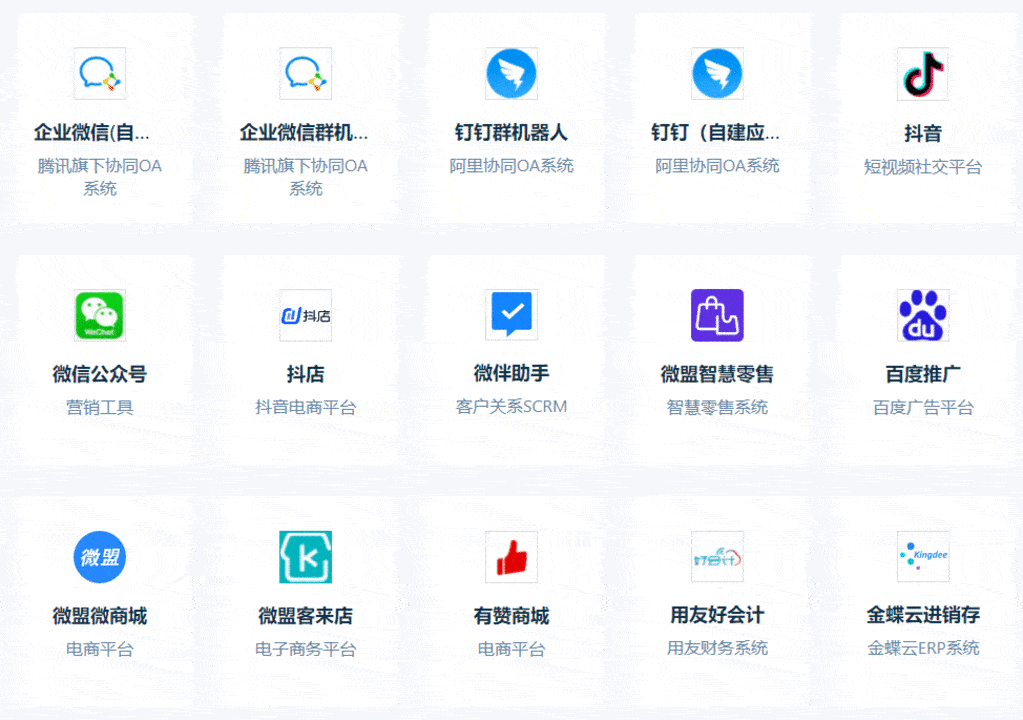Select the 抖店 store icon
The image size is (1023, 720).
coord(306,314)
